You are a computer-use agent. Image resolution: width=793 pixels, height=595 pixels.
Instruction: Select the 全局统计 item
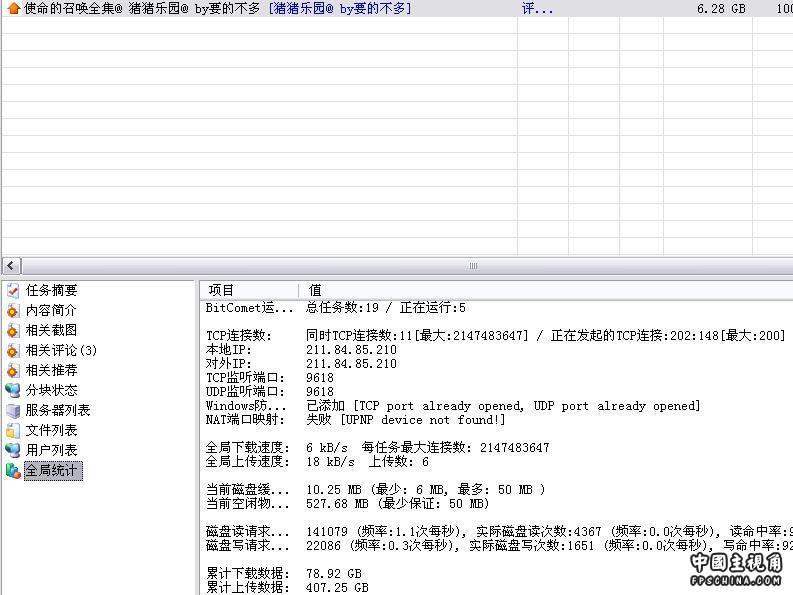point(53,471)
